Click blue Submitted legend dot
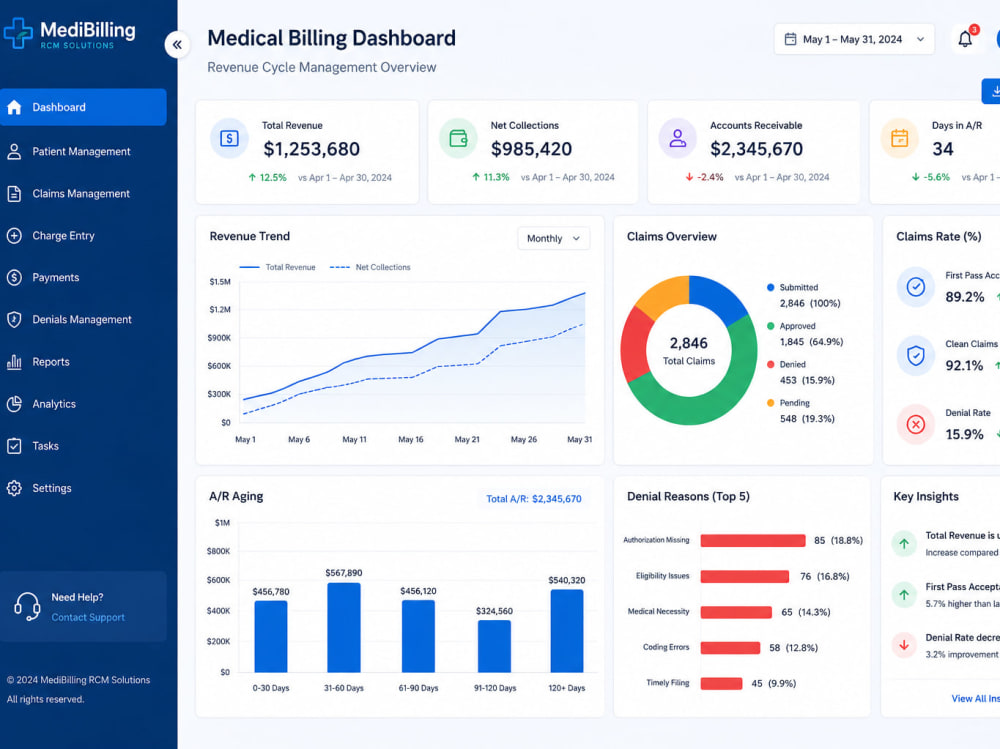The image size is (1000, 749). tap(770, 288)
